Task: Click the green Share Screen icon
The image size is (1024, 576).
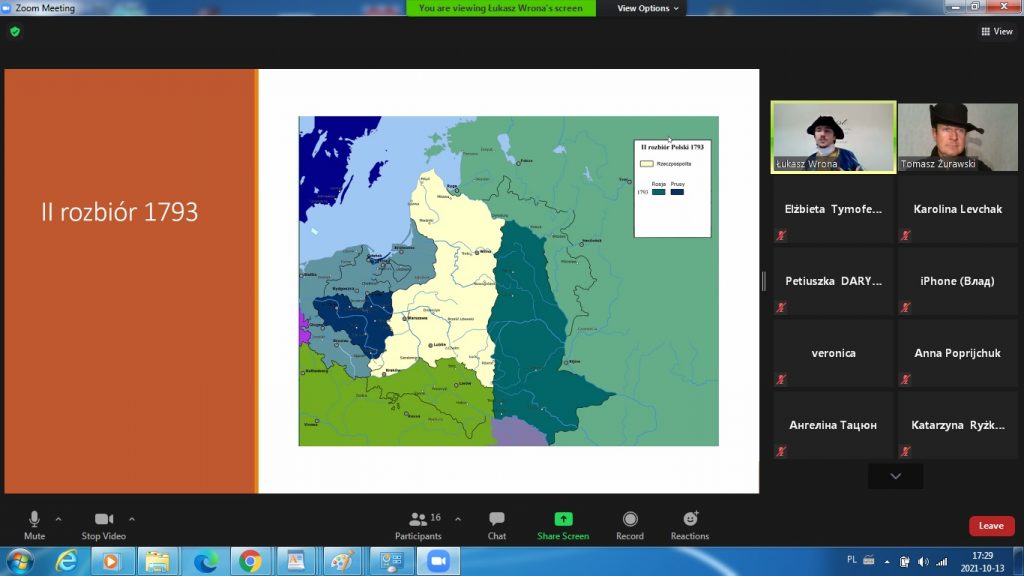Action: click(563, 519)
